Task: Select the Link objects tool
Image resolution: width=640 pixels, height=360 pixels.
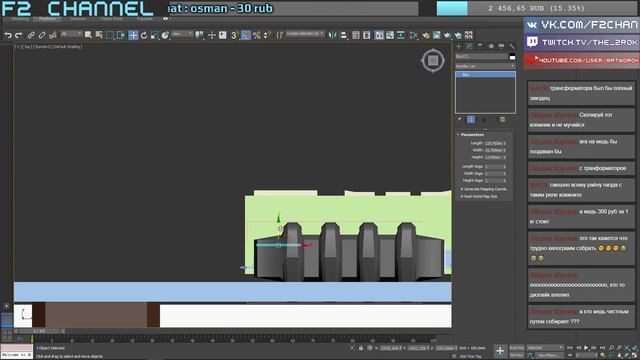Action: point(31,36)
